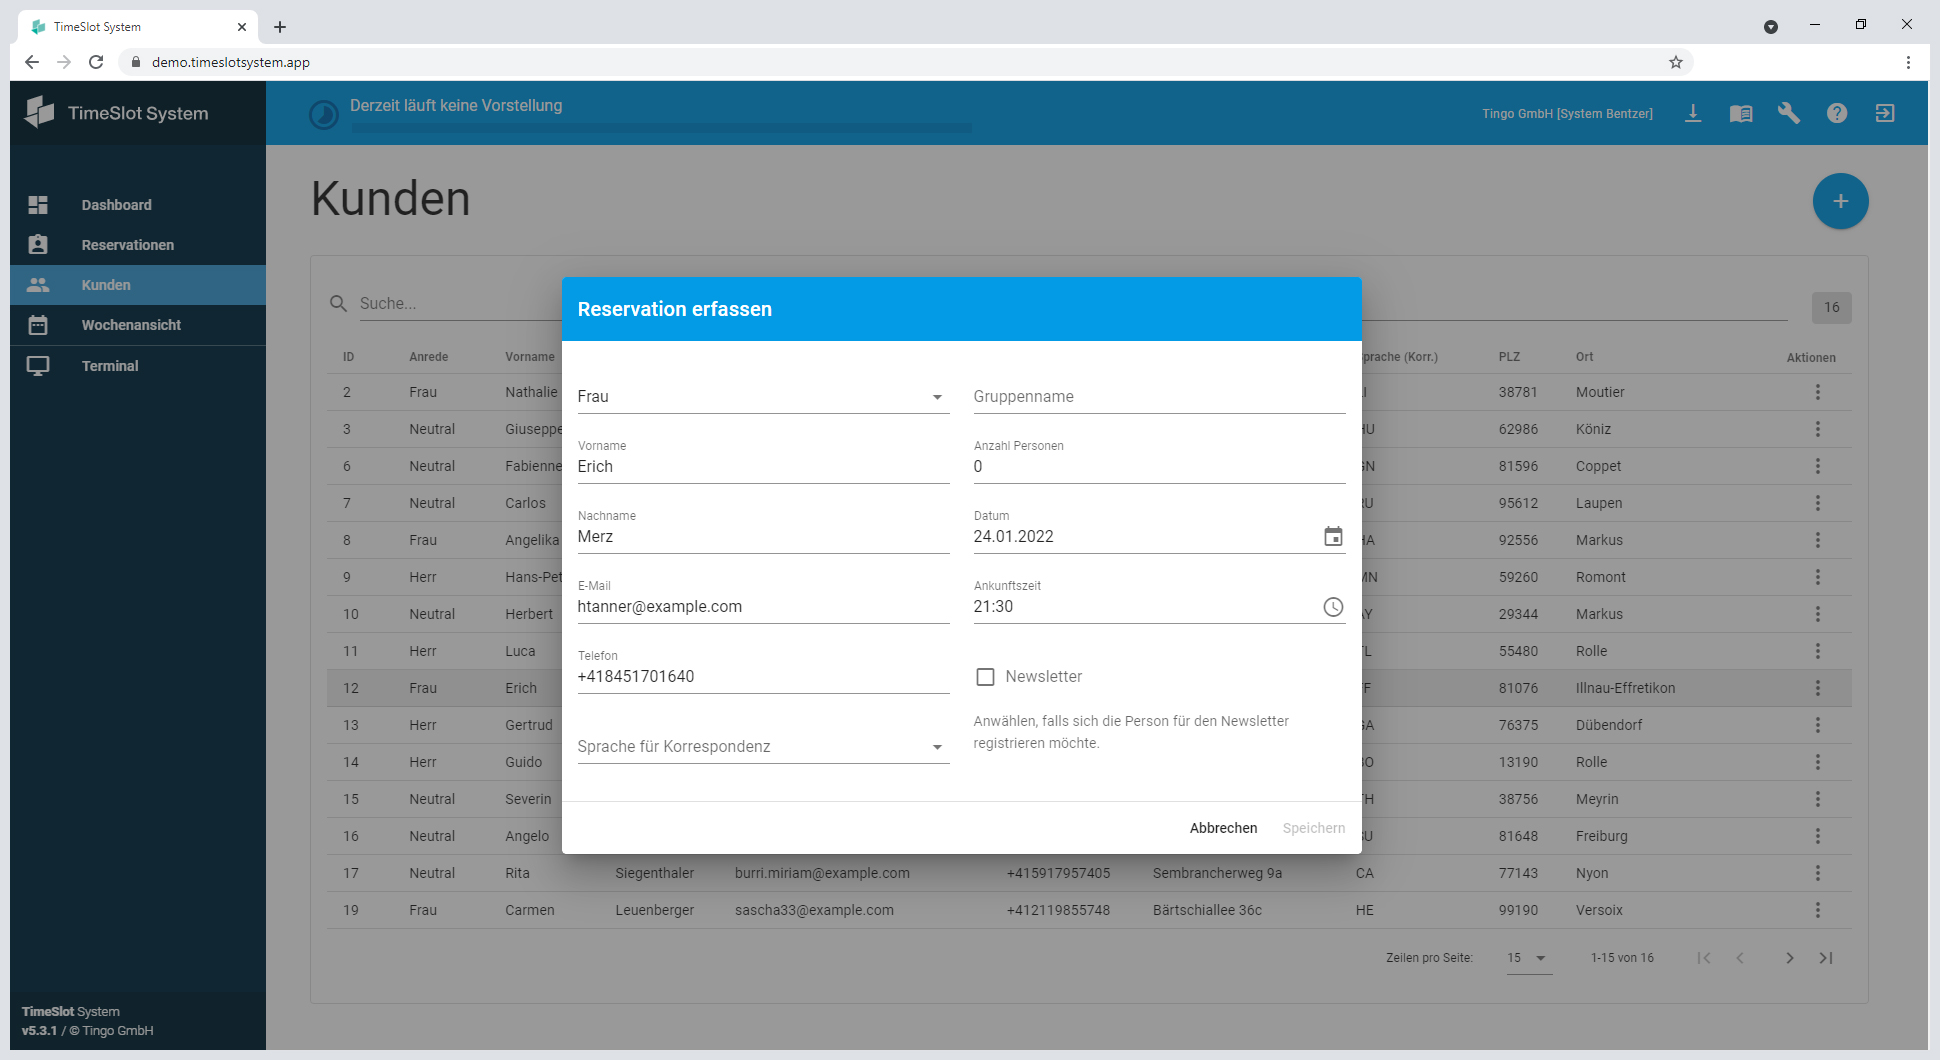Screen dimensions: 1940x1060
Task: Open actions menu for Laupen row
Action: click(x=1818, y=503)
